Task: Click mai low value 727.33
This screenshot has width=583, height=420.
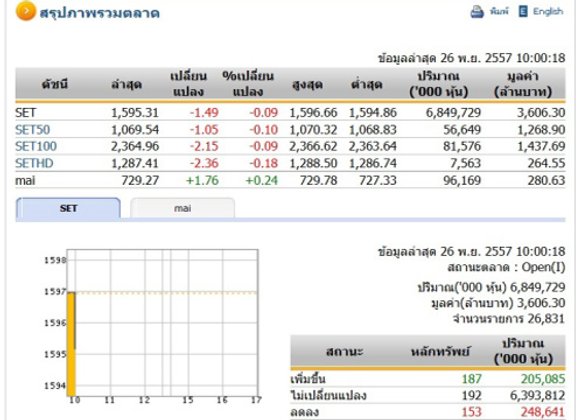Action: pyautogui.click(x=378, y=181)
